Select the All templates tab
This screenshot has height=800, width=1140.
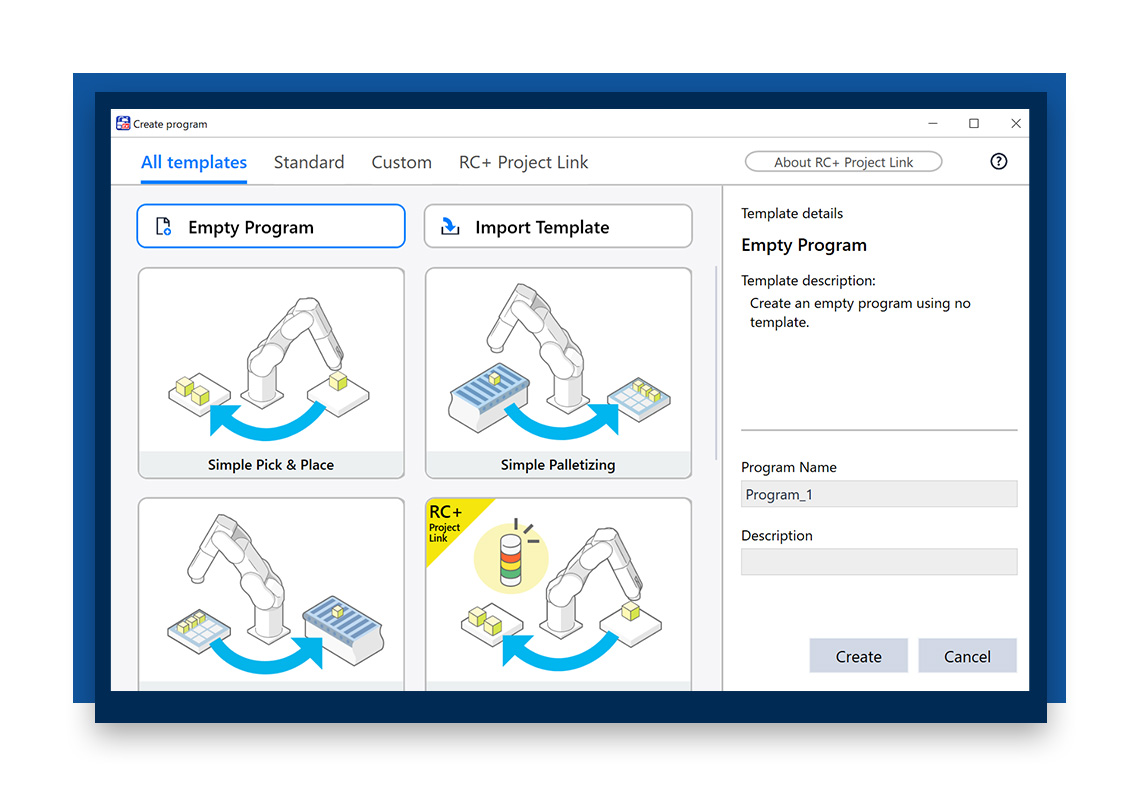pos(193,162)
